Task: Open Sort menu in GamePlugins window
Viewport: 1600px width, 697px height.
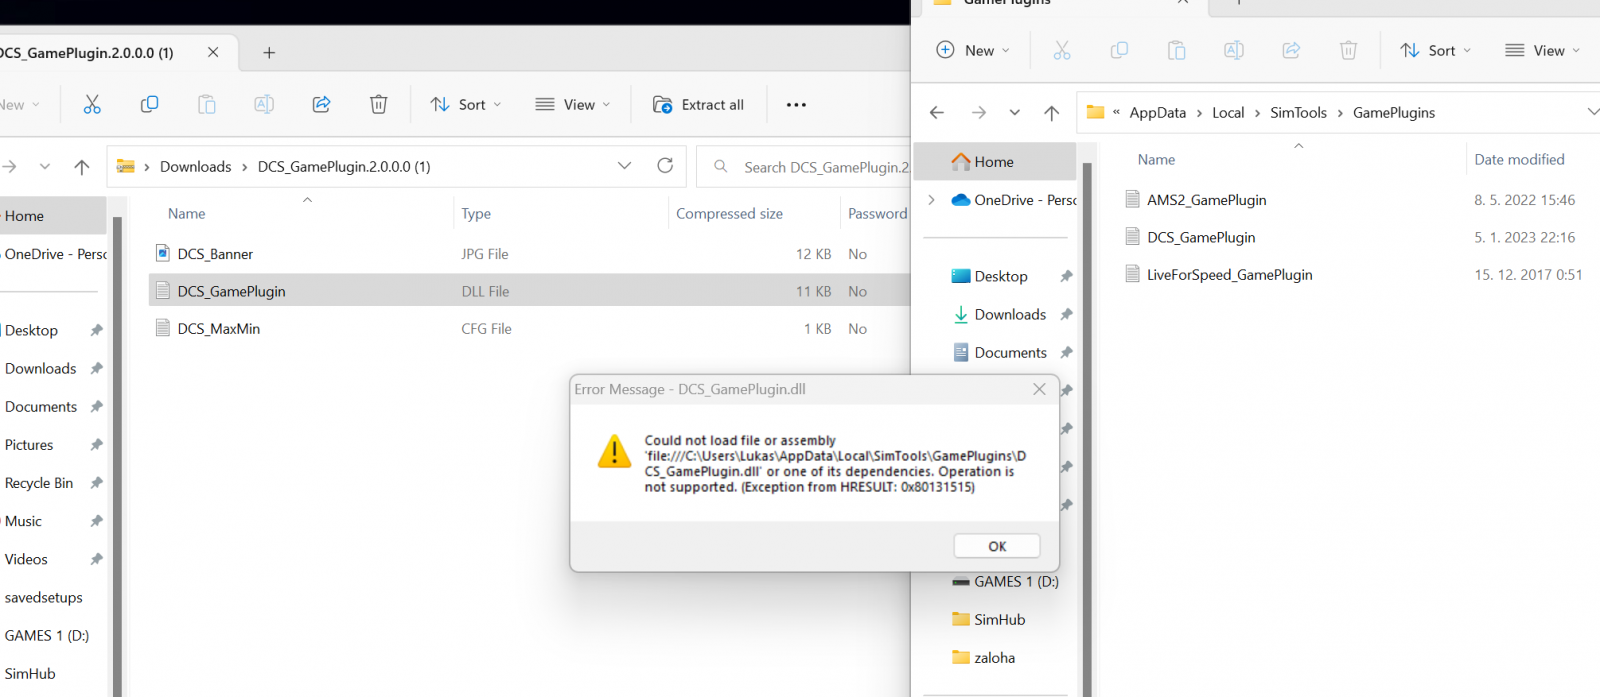Action: click(1436, 50)
